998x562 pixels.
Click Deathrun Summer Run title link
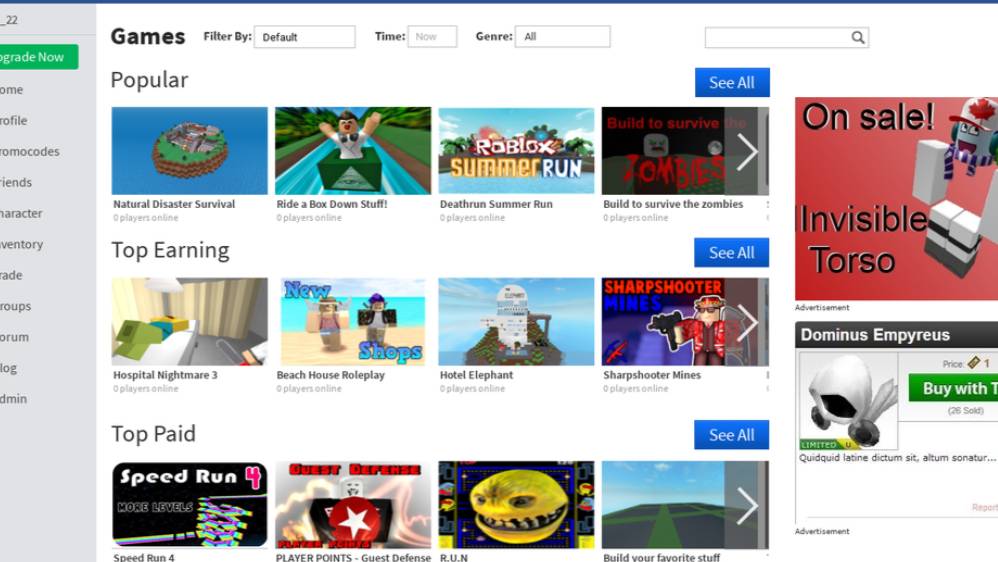tap(496, 204)
